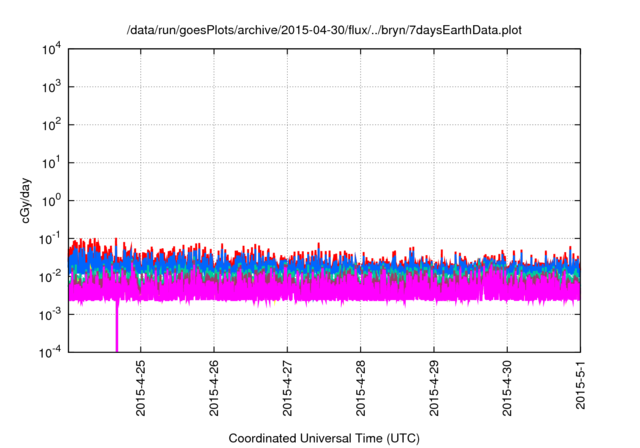The image size is (640, 448).
Task: Click the 10^2 y-axis tick label
Action: [x=51, y=125]
